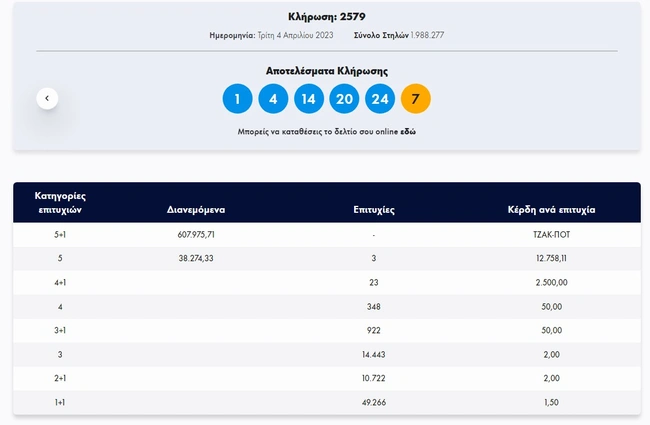Select the blue ball number 20
The width and height of the screenshot is (650, 425).
(344, 99)
